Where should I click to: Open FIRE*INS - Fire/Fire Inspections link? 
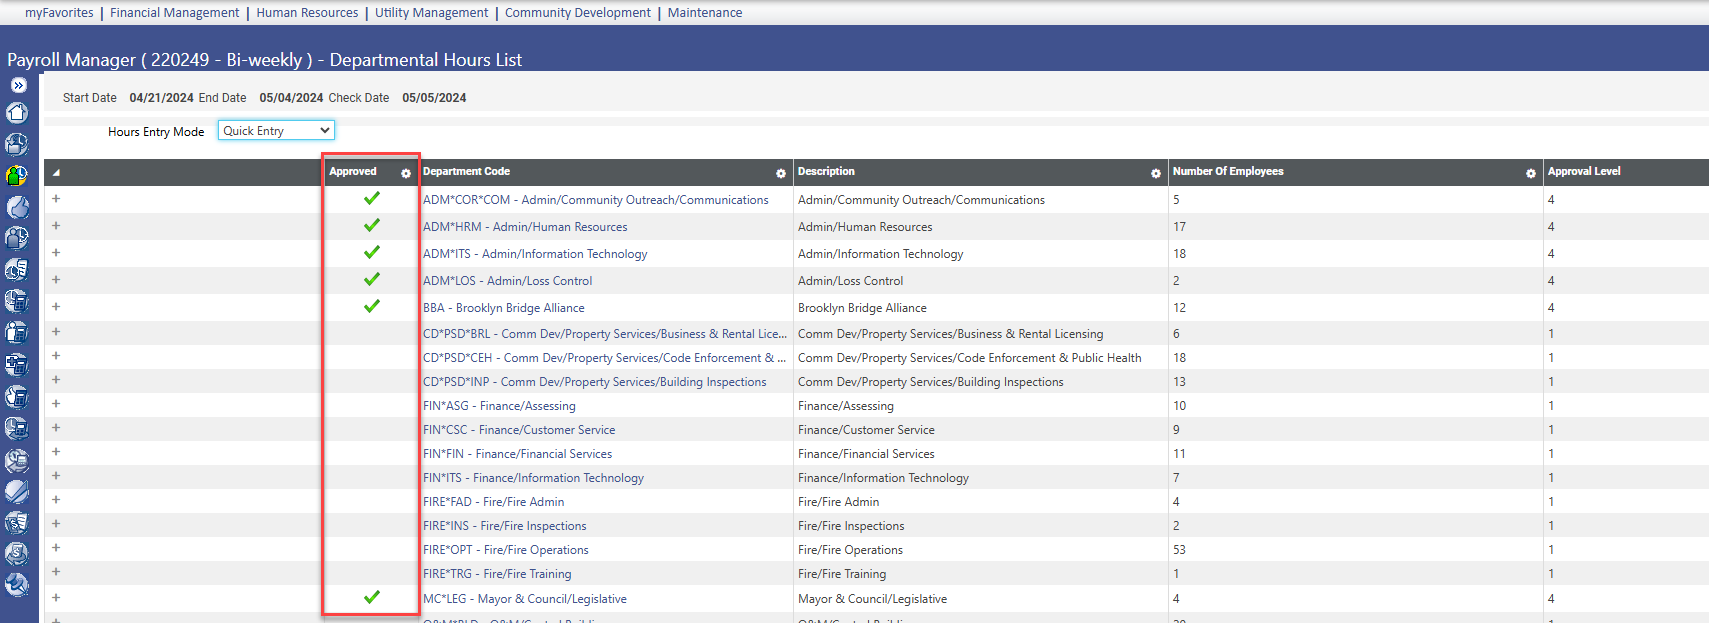pyautogui.click(x=505, y=526)
